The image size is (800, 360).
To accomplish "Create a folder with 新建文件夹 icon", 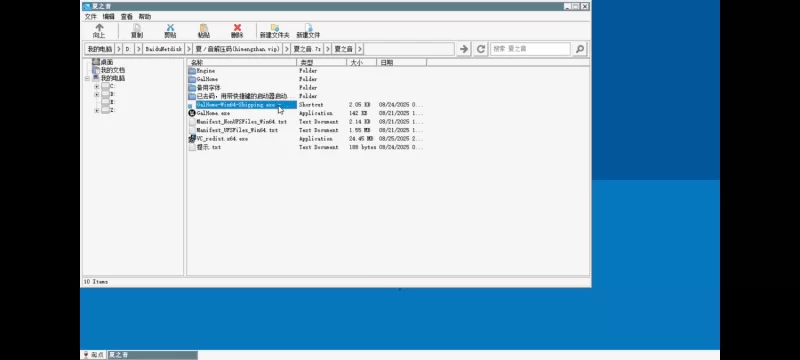I will (x=274, y=28).
